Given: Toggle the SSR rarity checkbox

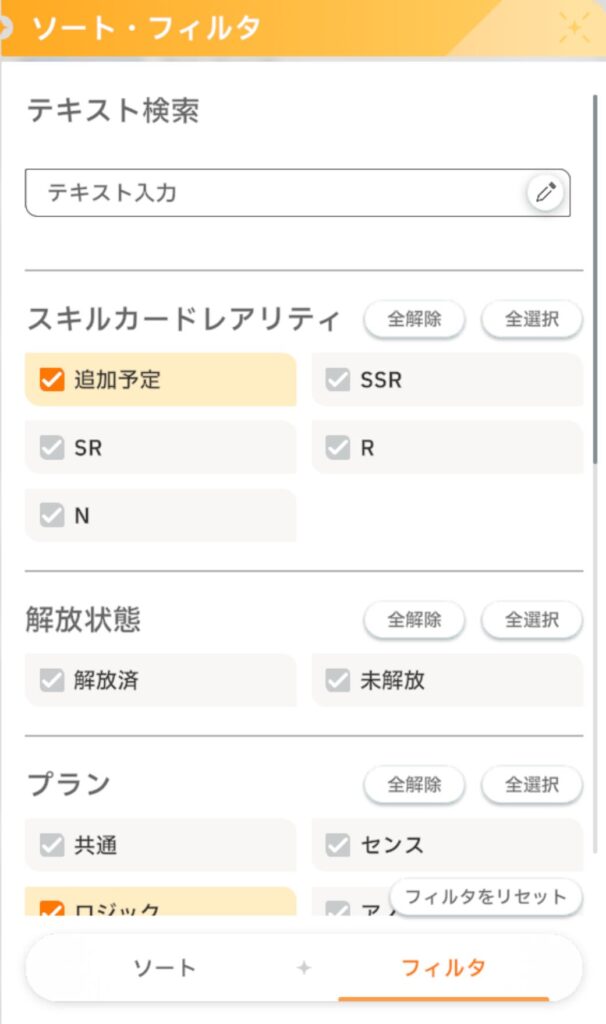Looking at the screenshot, I should click(x=338, y=380).
